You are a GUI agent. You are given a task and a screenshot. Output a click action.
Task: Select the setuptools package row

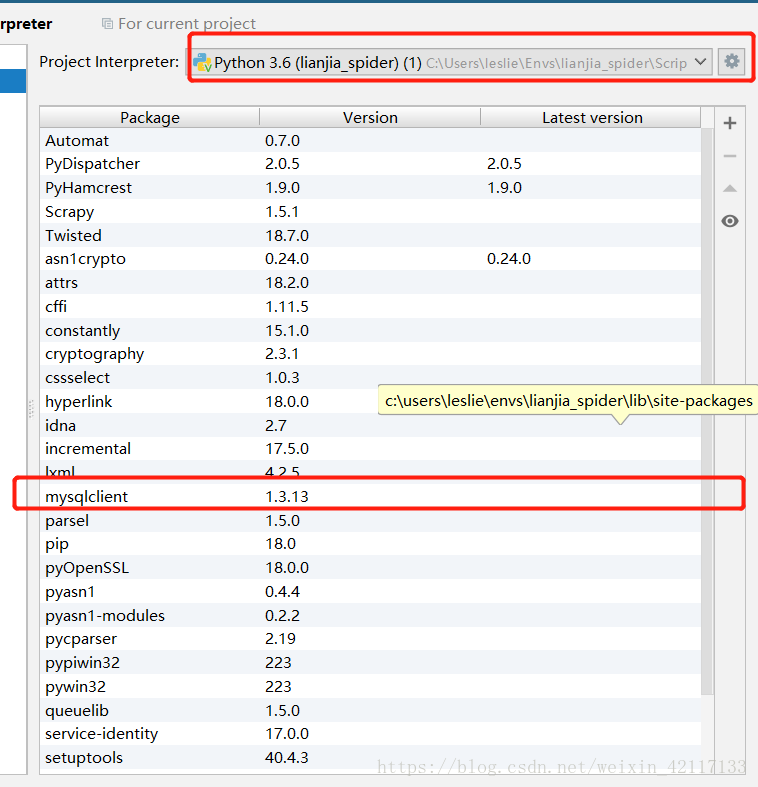(370, 758)
